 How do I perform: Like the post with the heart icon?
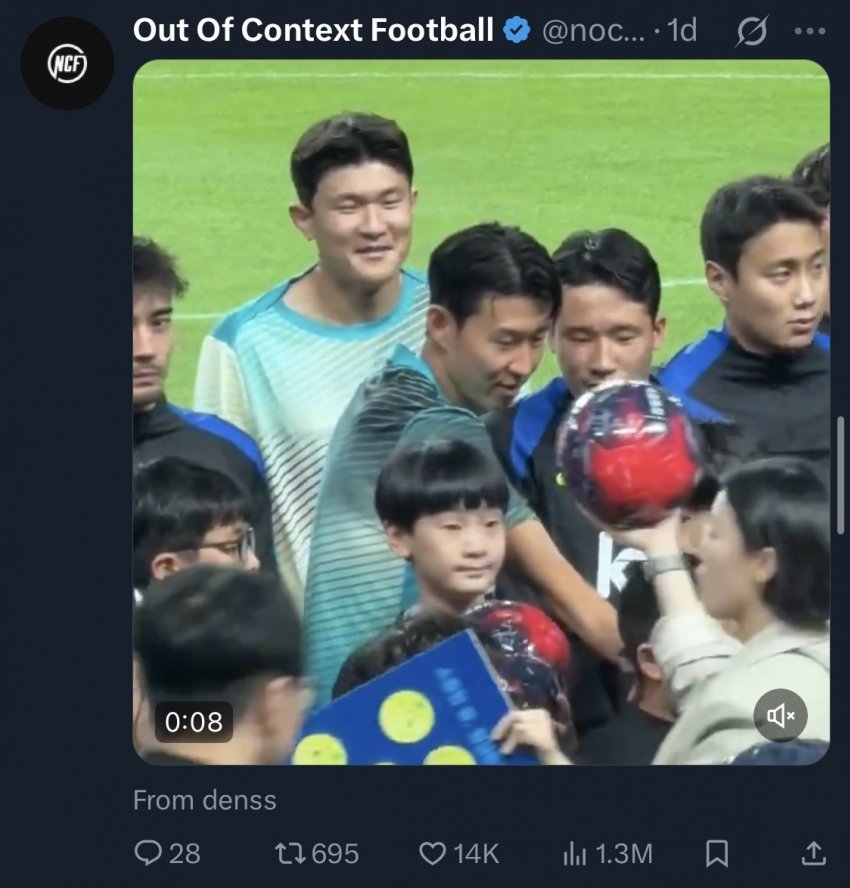point(432,853)
